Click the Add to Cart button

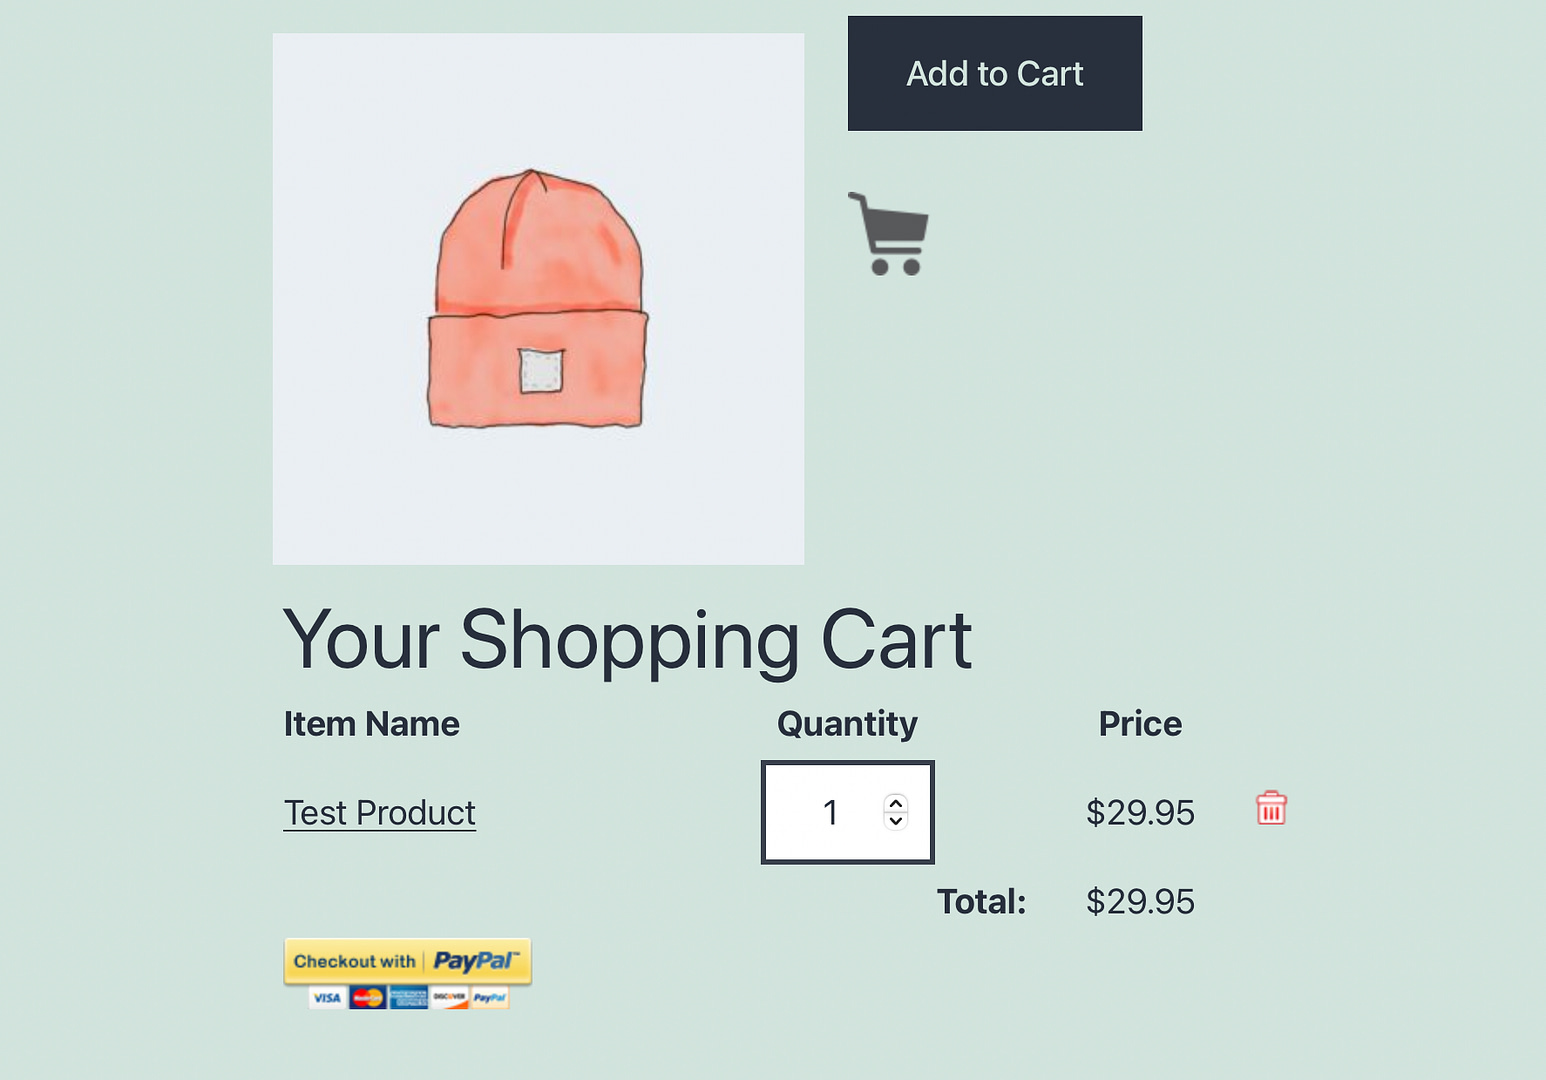995,73
